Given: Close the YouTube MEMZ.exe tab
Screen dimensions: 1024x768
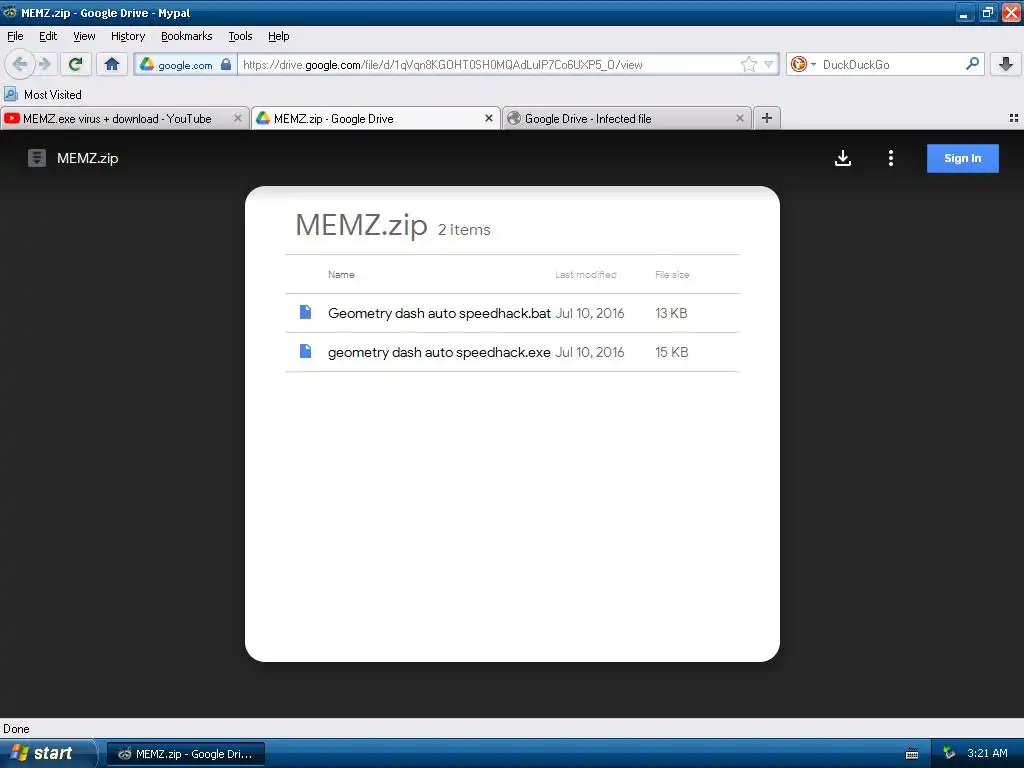Looking at the screenshot, I should click(238, 118).
